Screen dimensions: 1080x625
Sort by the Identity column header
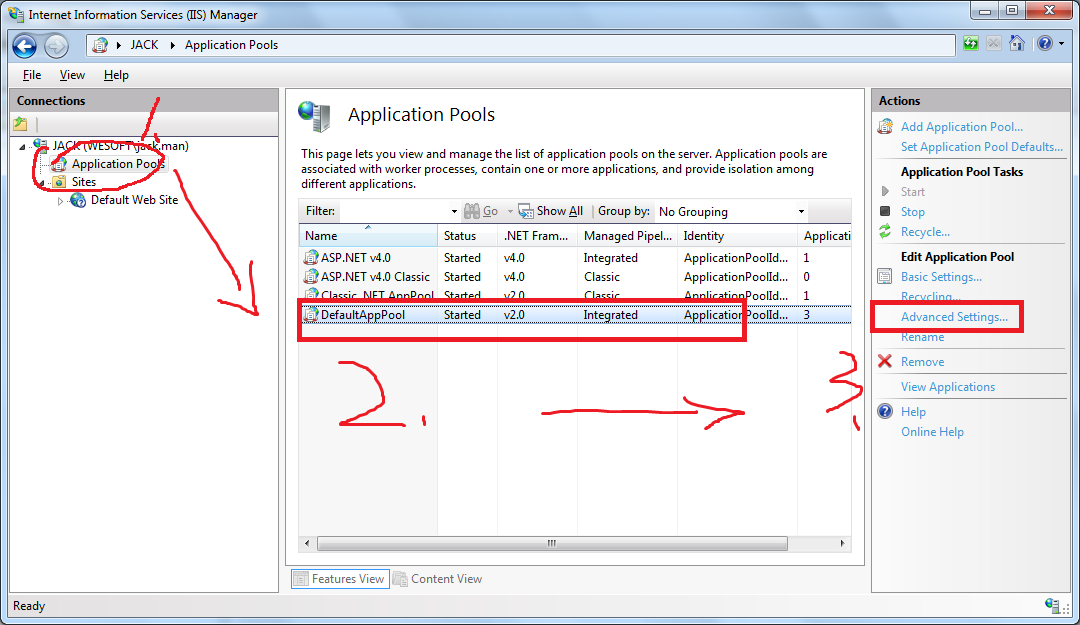(x=736, y=236)
